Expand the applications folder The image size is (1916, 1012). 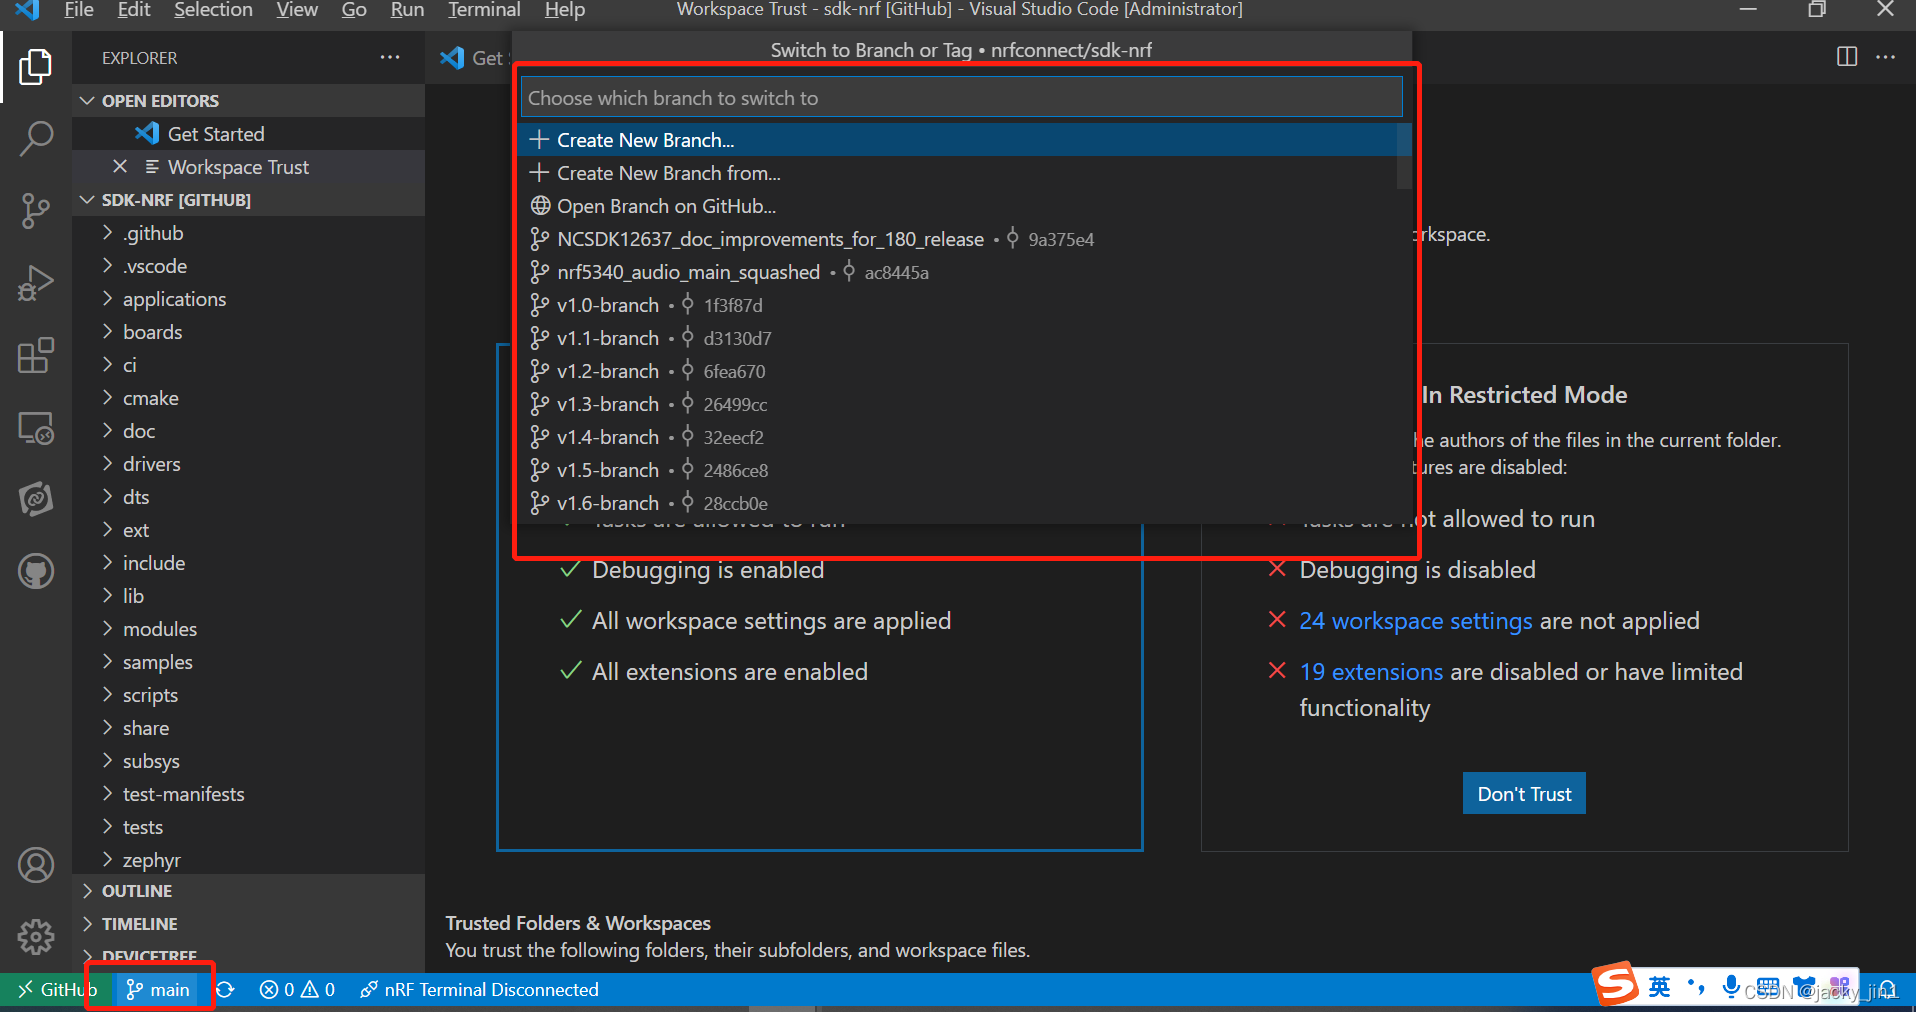click(x=249, y=299)
